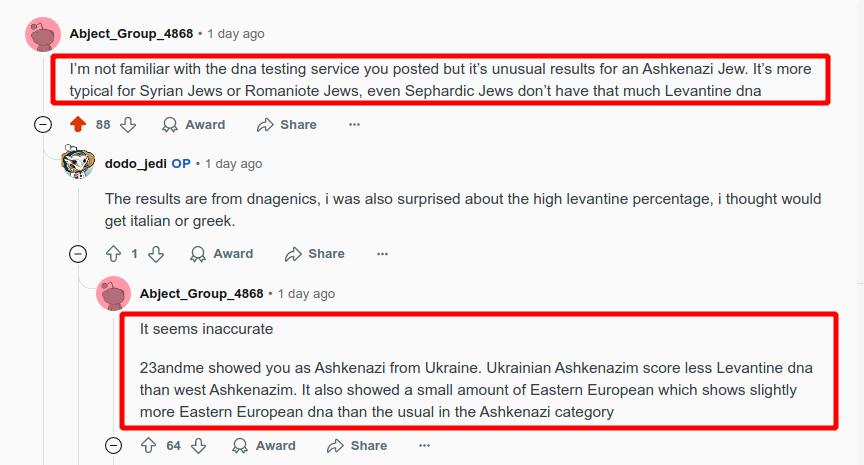Viewport: 864px width, 465px height.
Task: Share dodo_jedi's dnagenics reply
Action: [315, 254]
